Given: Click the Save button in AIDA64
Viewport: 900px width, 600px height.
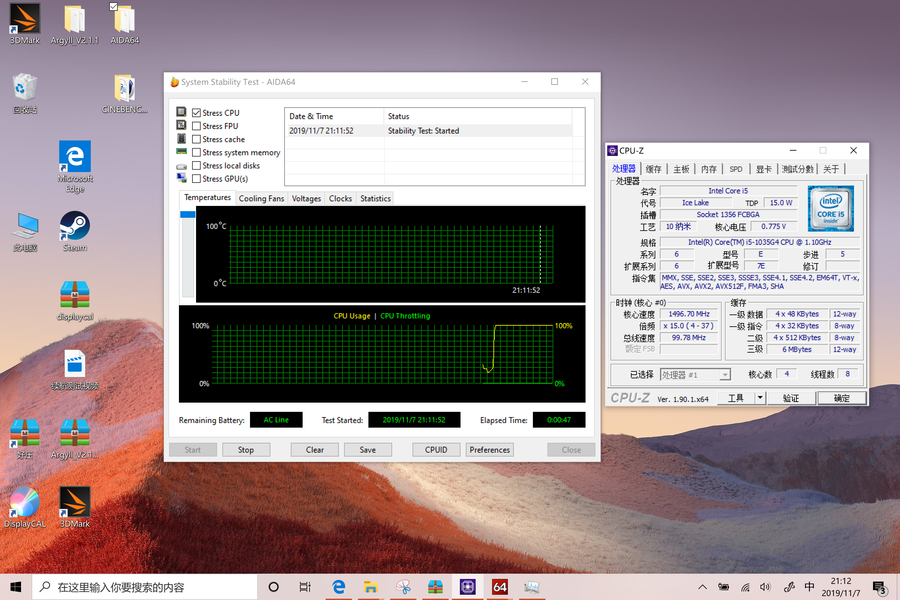Looking at the screenshot, I should 368,450.
